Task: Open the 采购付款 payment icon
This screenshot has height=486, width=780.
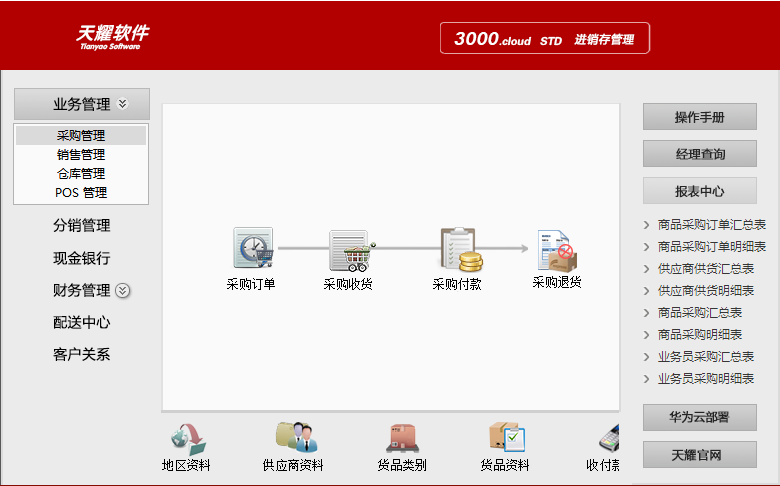Action: pos(459,249)
